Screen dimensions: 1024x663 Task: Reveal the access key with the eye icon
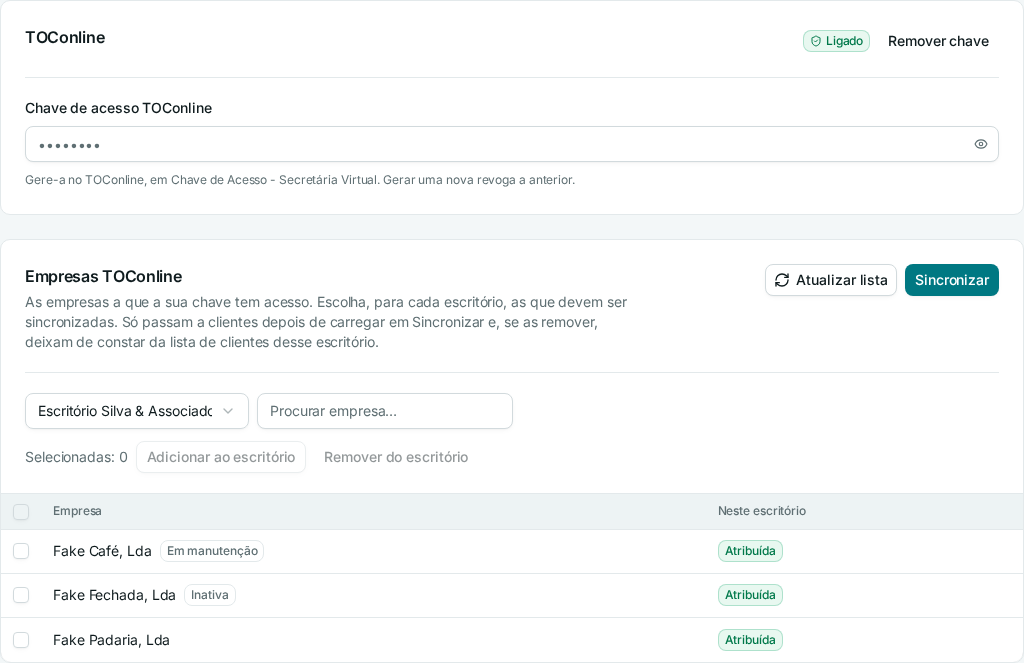980,144
